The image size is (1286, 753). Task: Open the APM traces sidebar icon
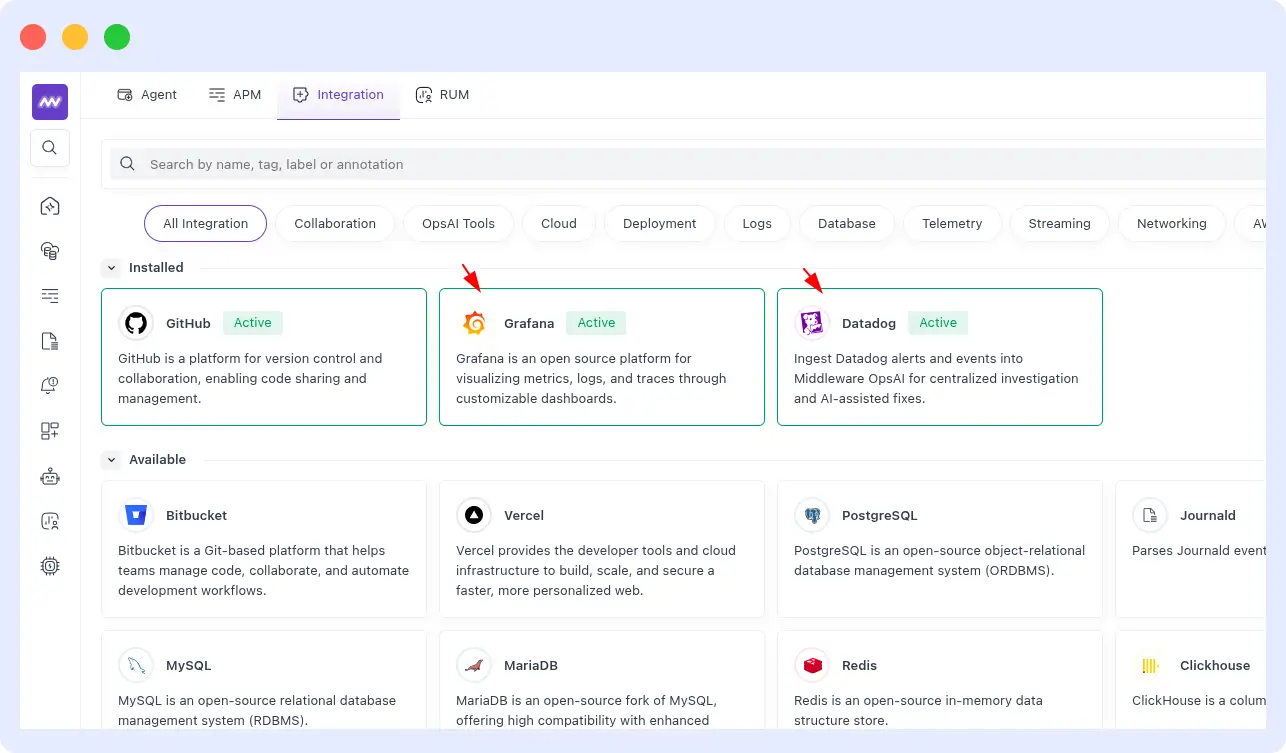[x=50, y=296]
